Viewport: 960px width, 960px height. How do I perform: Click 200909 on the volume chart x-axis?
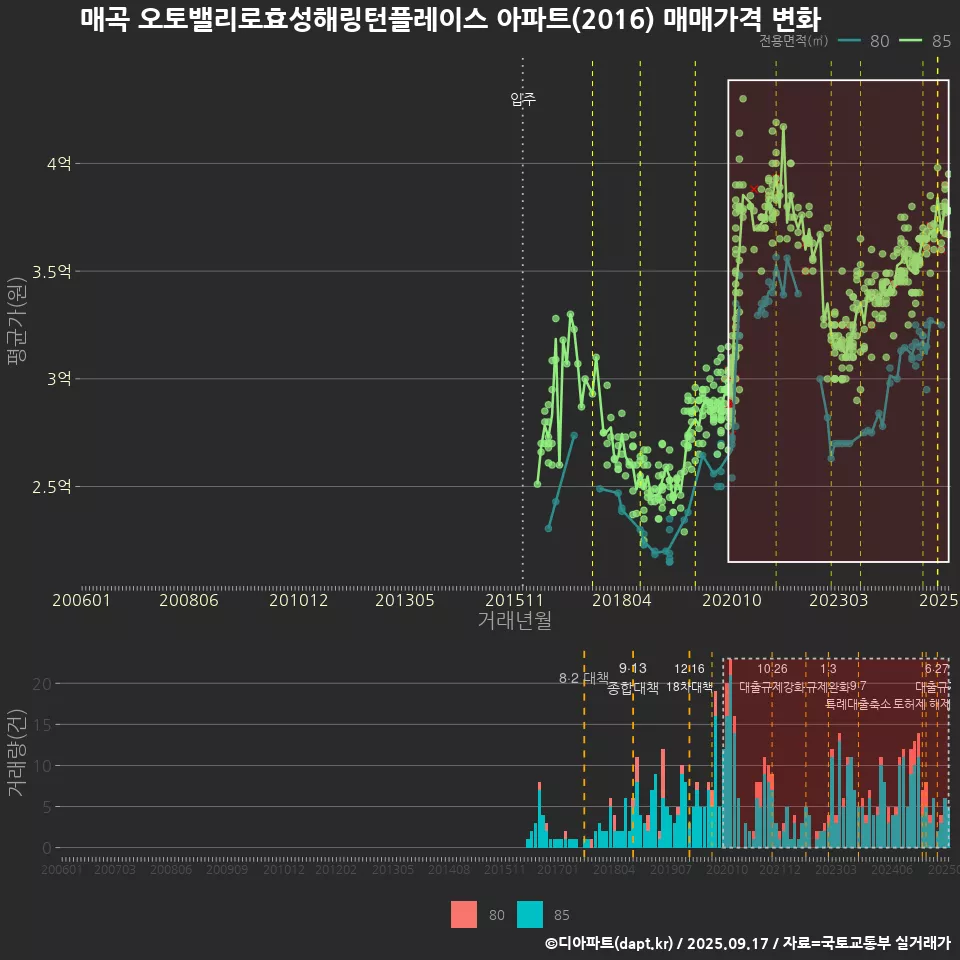(x=227, y=869)
